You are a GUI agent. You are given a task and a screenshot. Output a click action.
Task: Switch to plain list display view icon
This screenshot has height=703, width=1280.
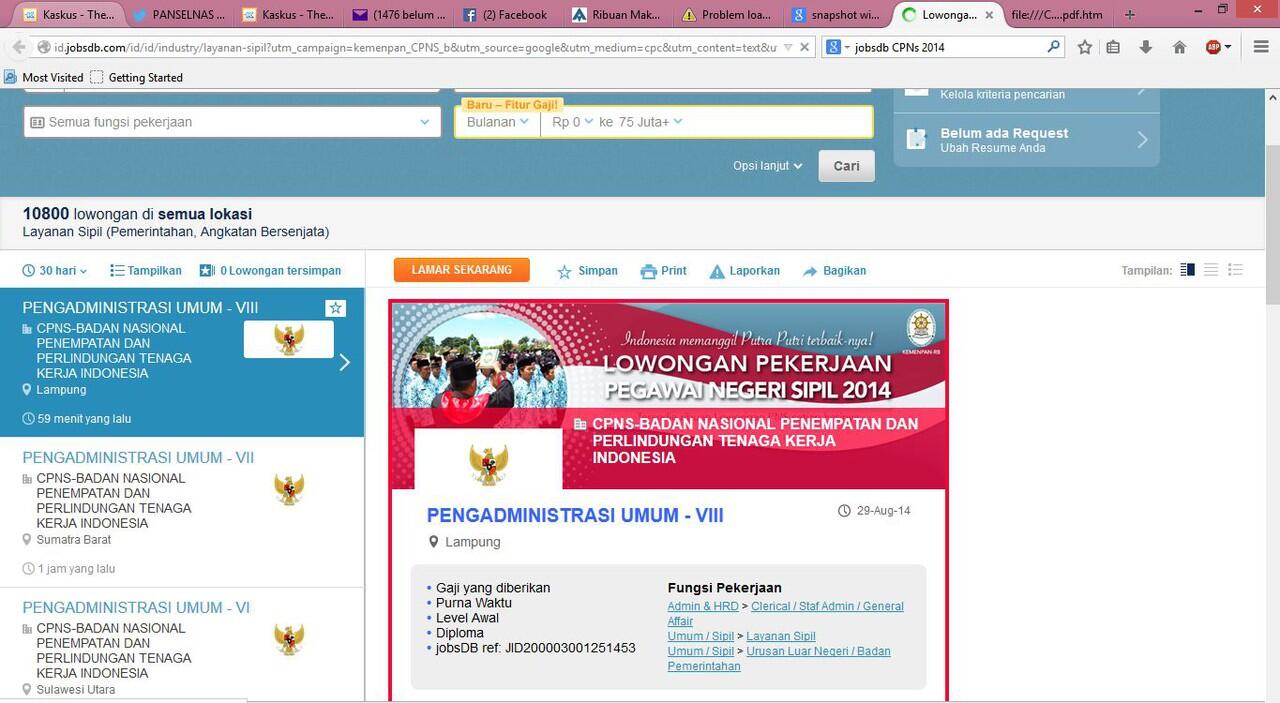[1211, 270]
